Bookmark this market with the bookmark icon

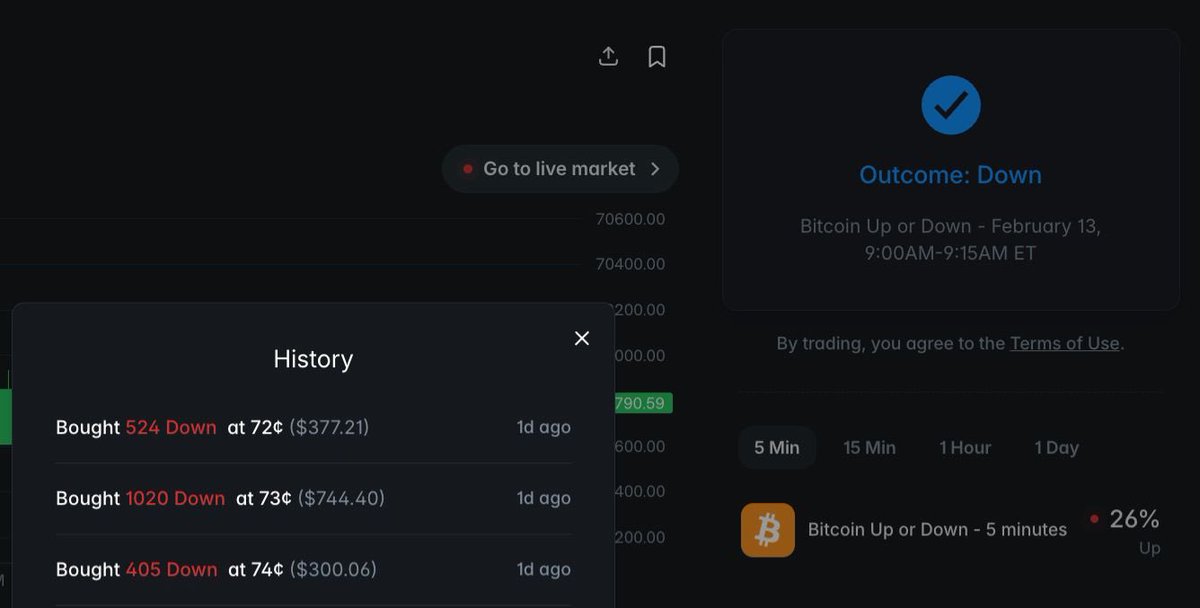(x=657, y=57)
